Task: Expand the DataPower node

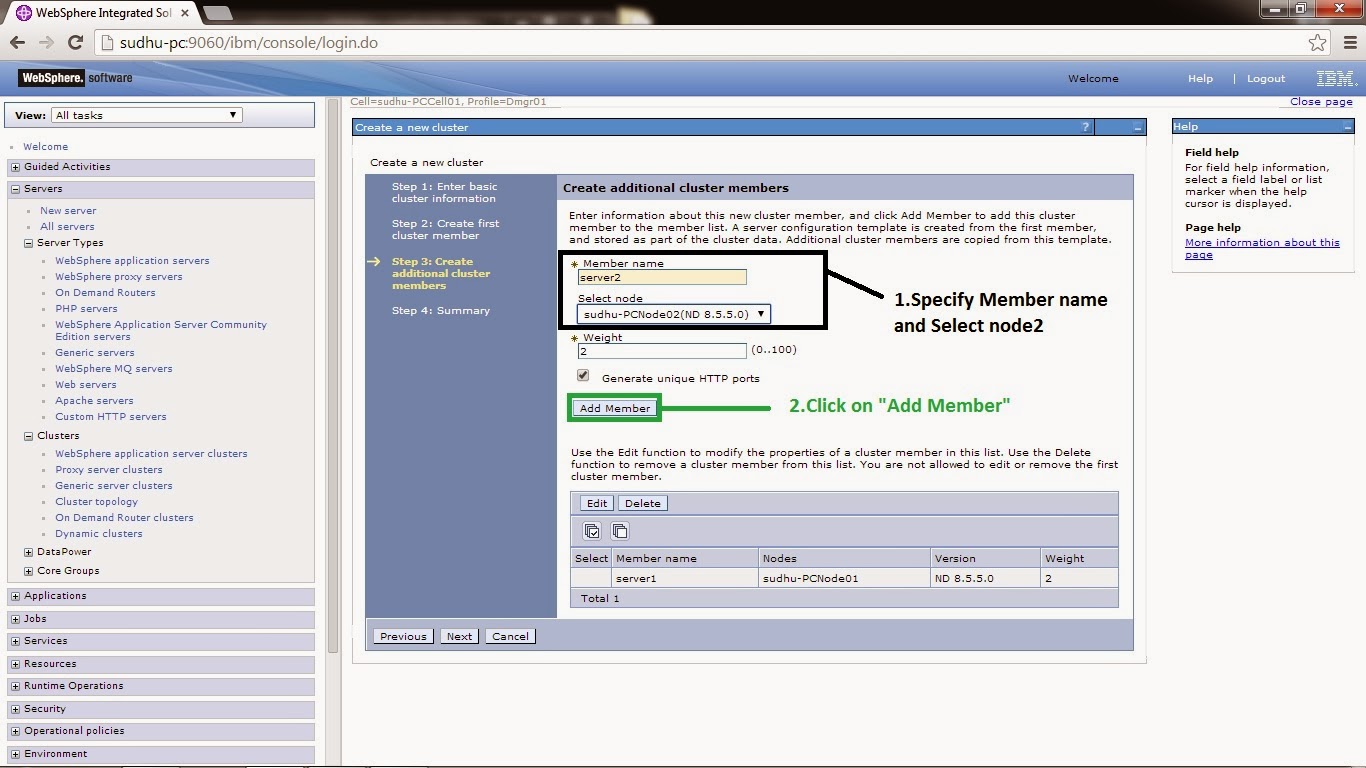Action: click(28, 552)
